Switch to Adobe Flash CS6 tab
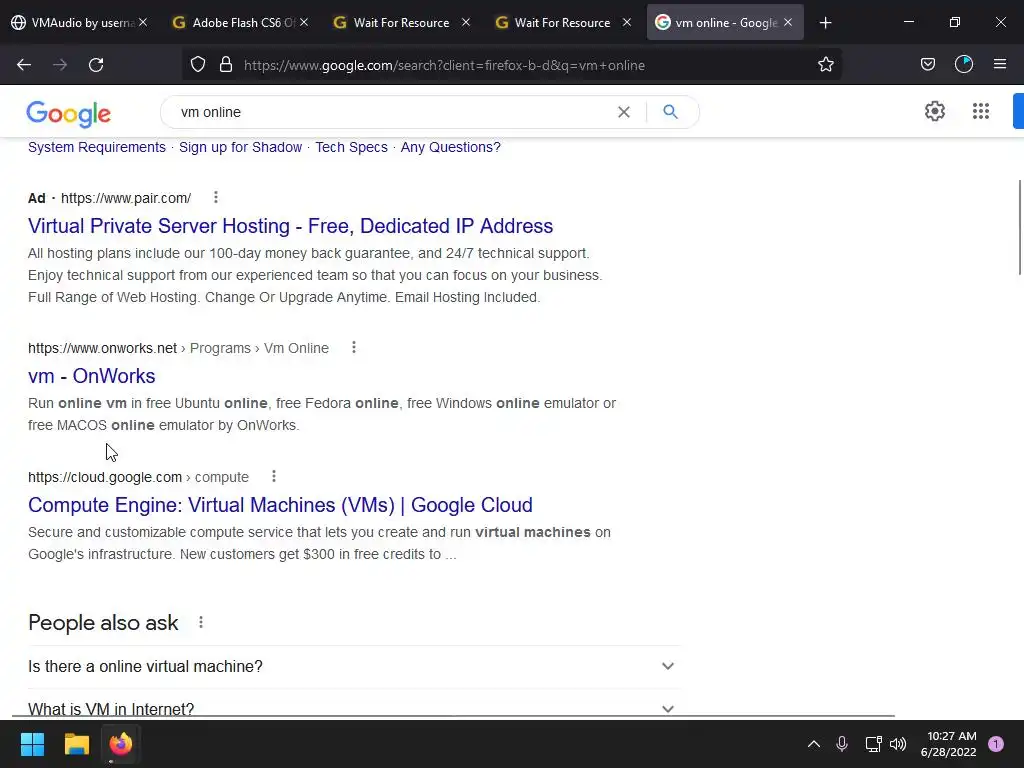Viewport: 1024px width, 768px height. click(x=238, y=23)
